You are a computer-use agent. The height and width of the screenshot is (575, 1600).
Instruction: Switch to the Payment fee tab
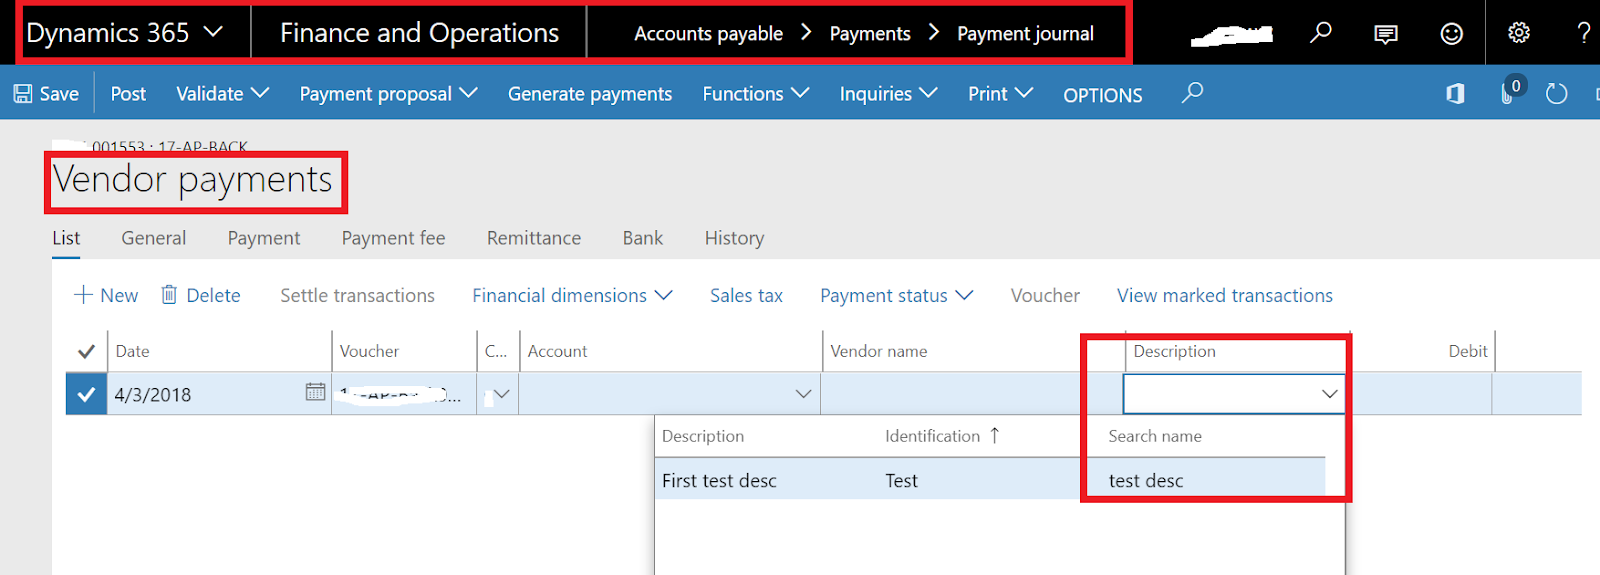pyautogui.click(x=393, y=238)
